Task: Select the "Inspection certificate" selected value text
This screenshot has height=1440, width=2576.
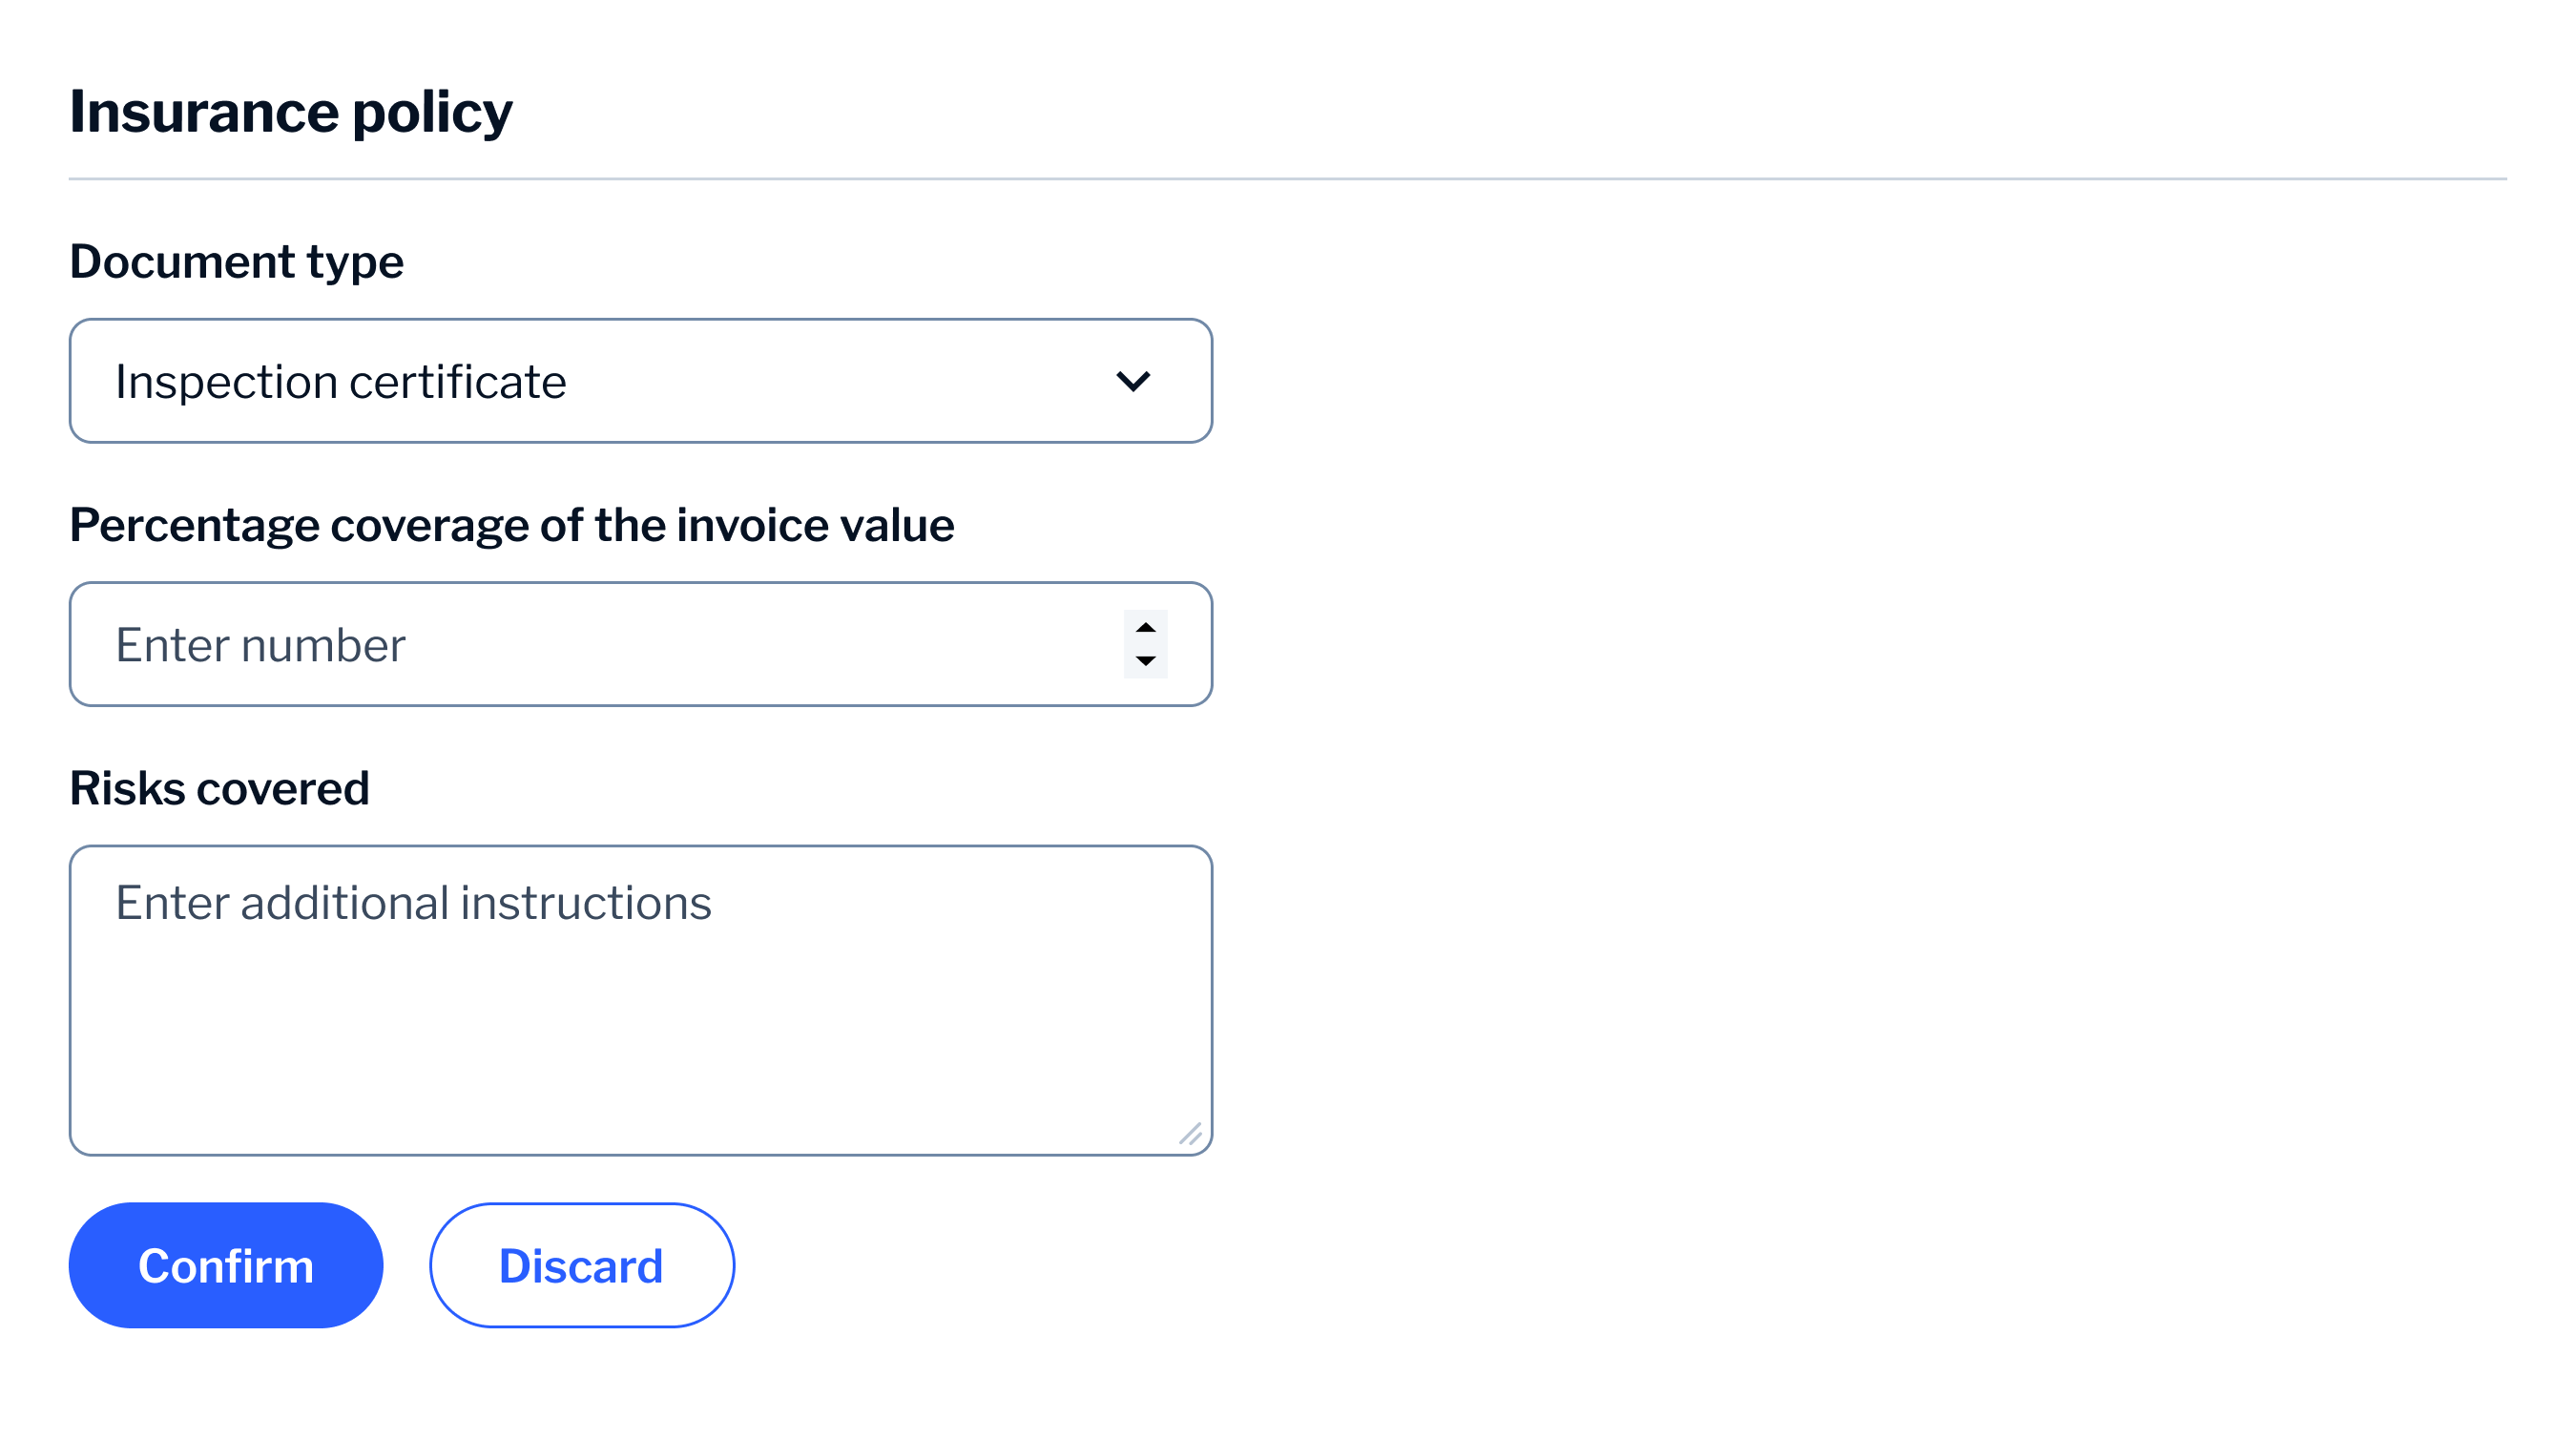Action: [340, 381]
